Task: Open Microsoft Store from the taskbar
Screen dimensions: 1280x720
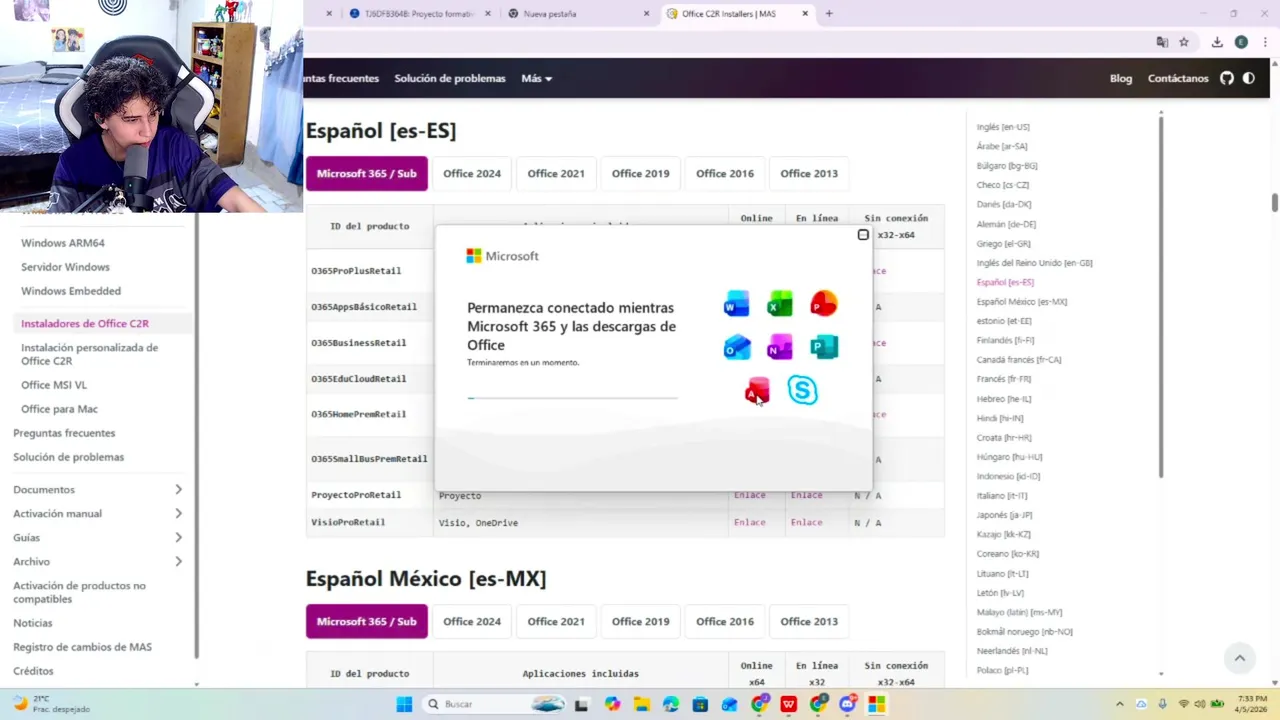Action: 700,704
